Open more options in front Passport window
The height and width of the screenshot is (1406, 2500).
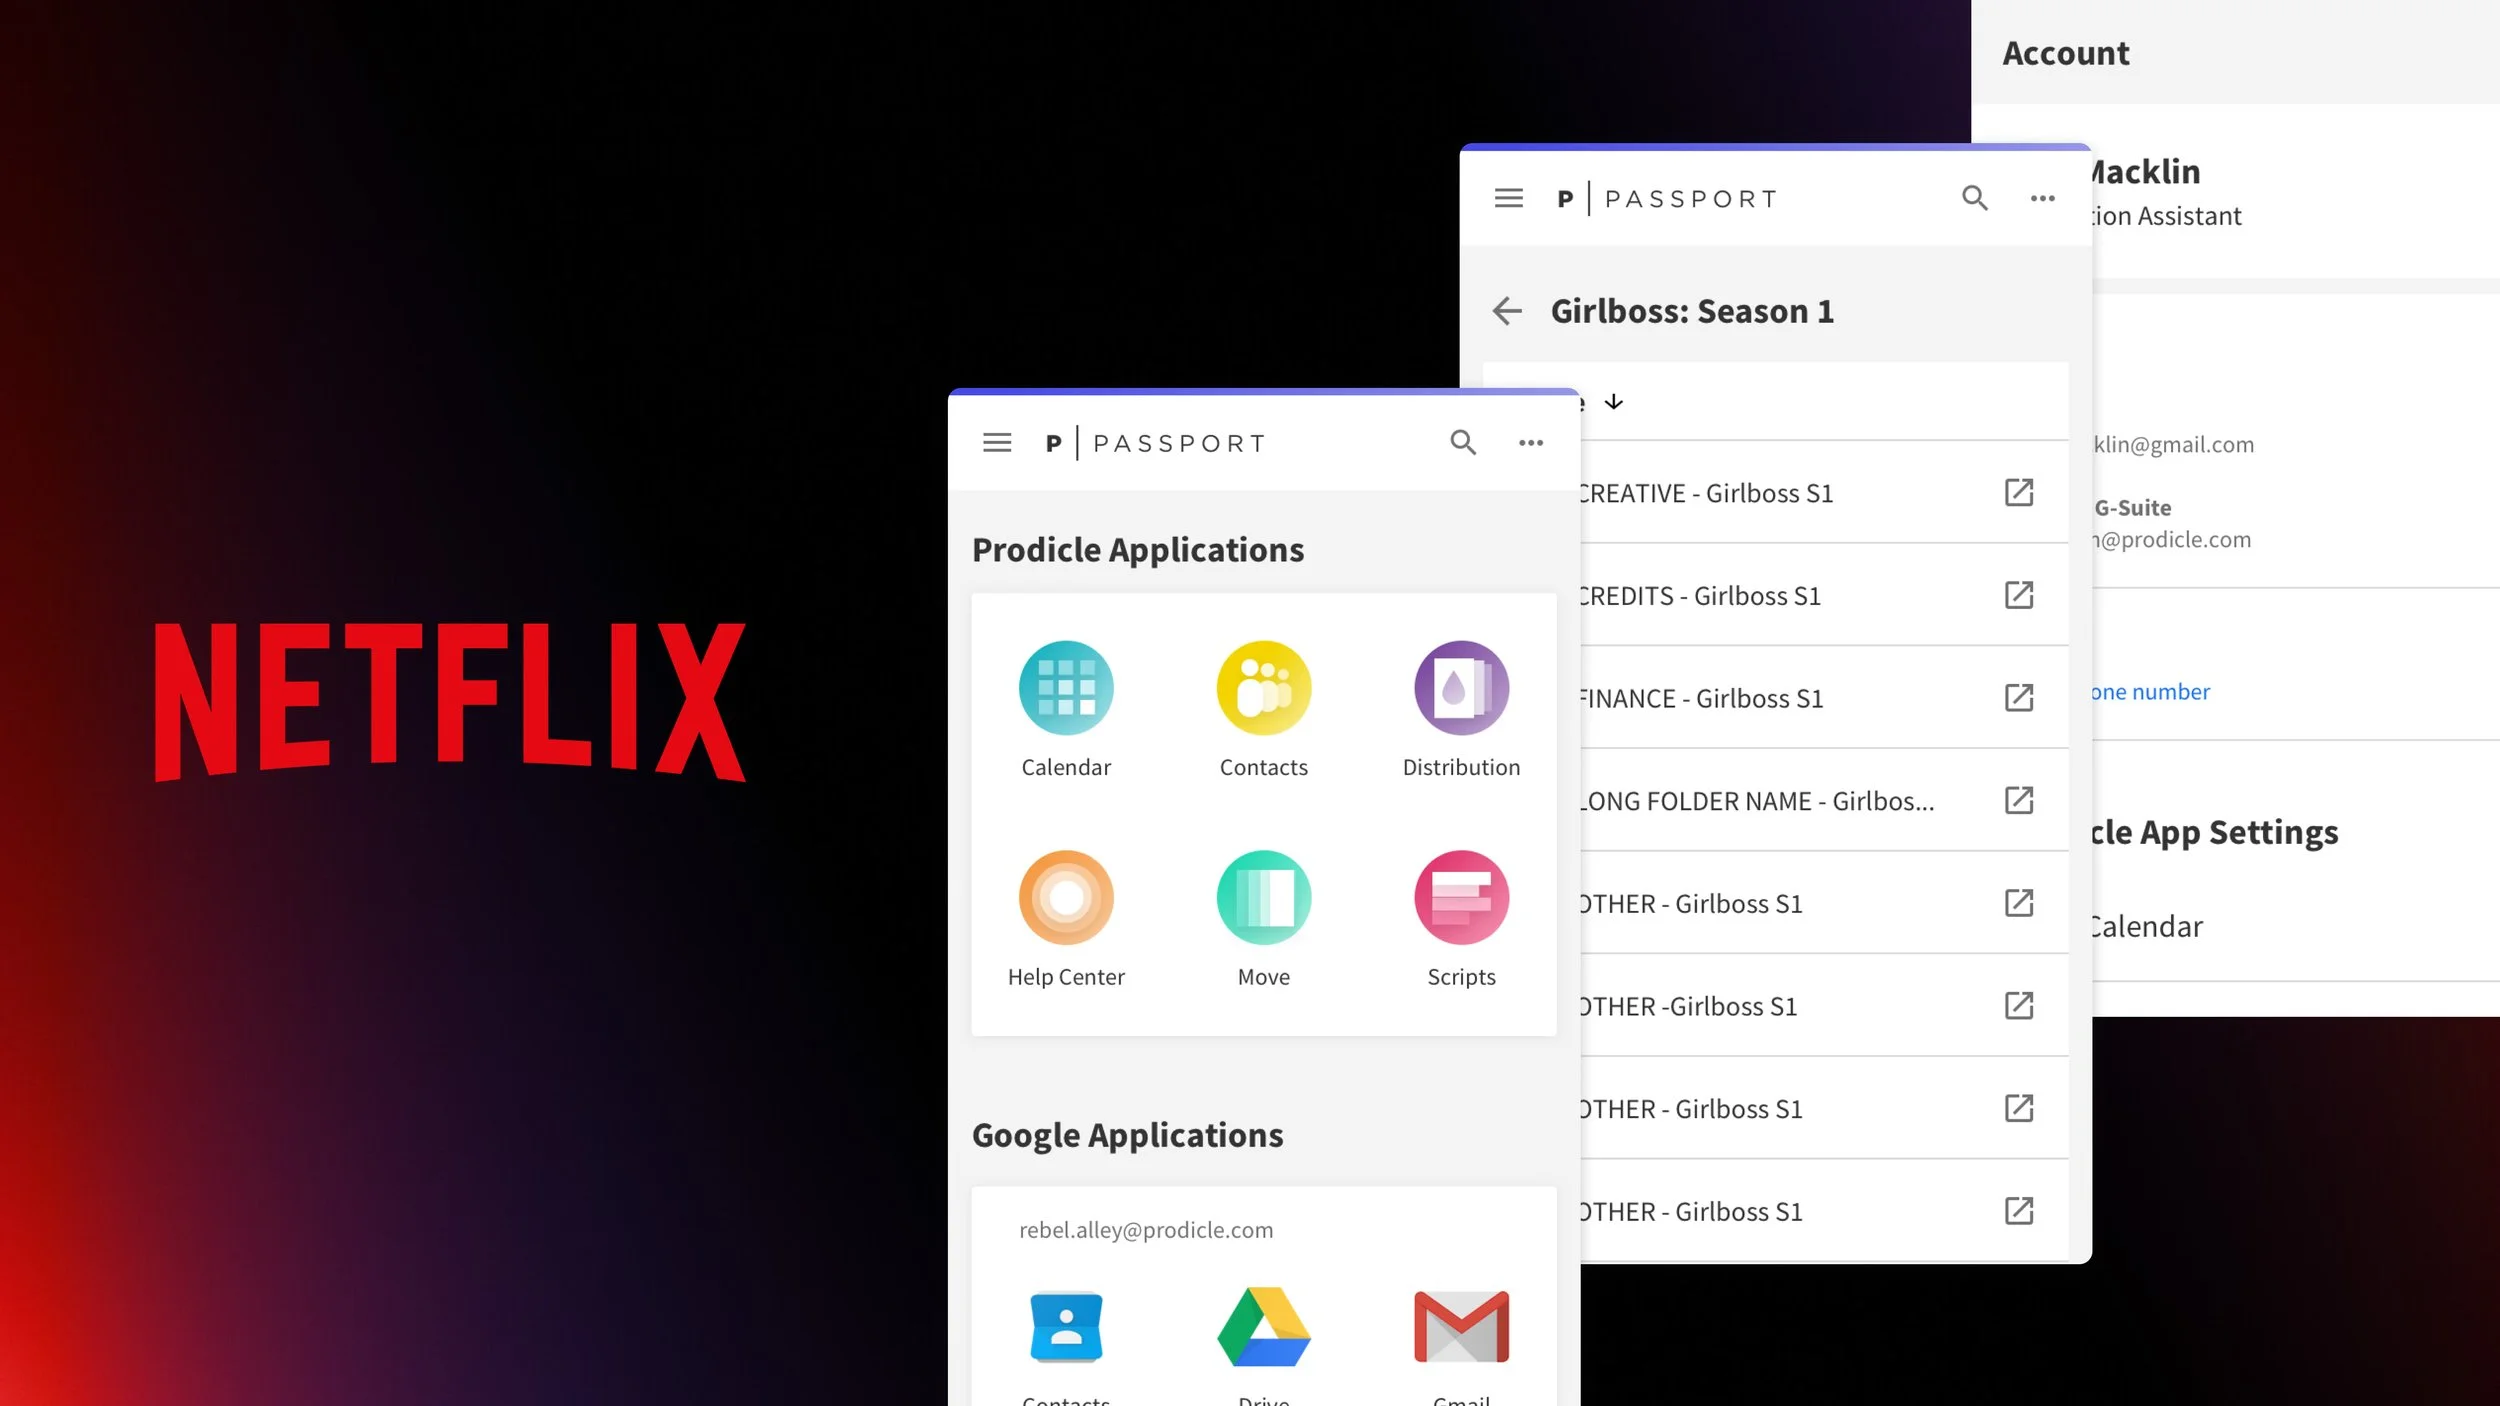pos(1531,442)
